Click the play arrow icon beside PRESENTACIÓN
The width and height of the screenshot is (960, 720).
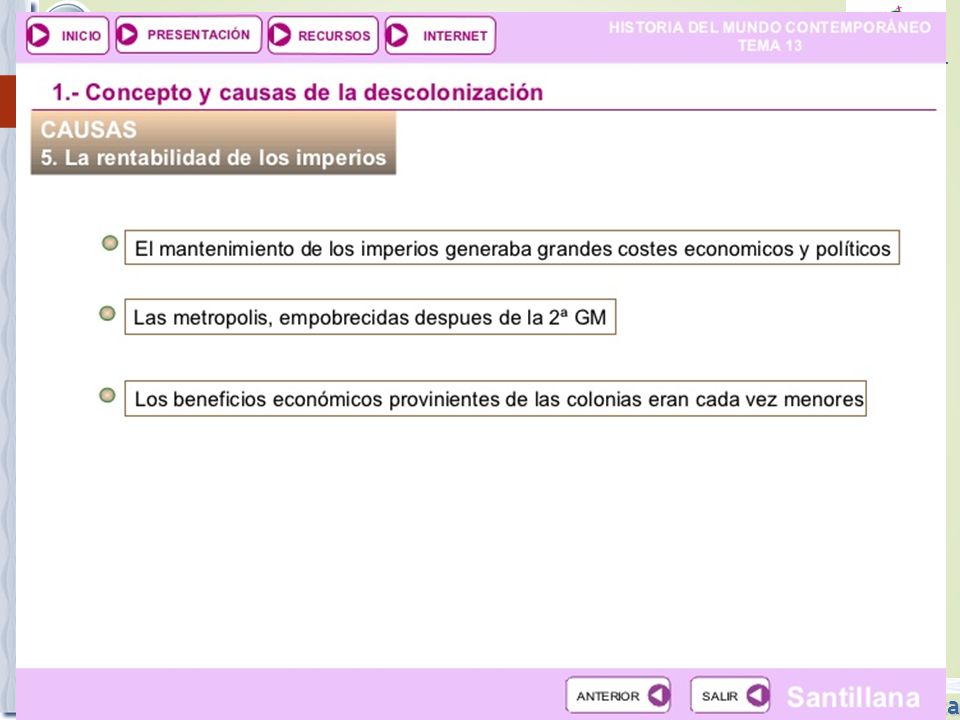[127, 34]
